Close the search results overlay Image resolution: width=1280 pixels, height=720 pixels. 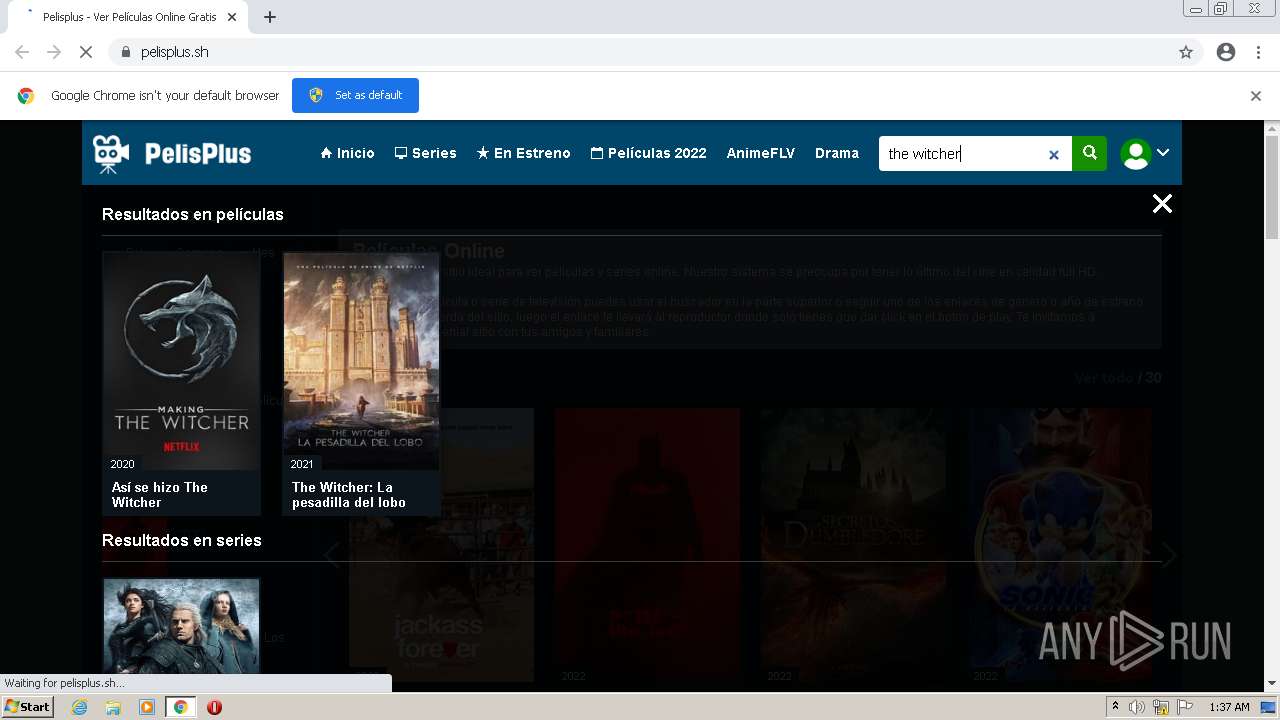click(1161, 204)
